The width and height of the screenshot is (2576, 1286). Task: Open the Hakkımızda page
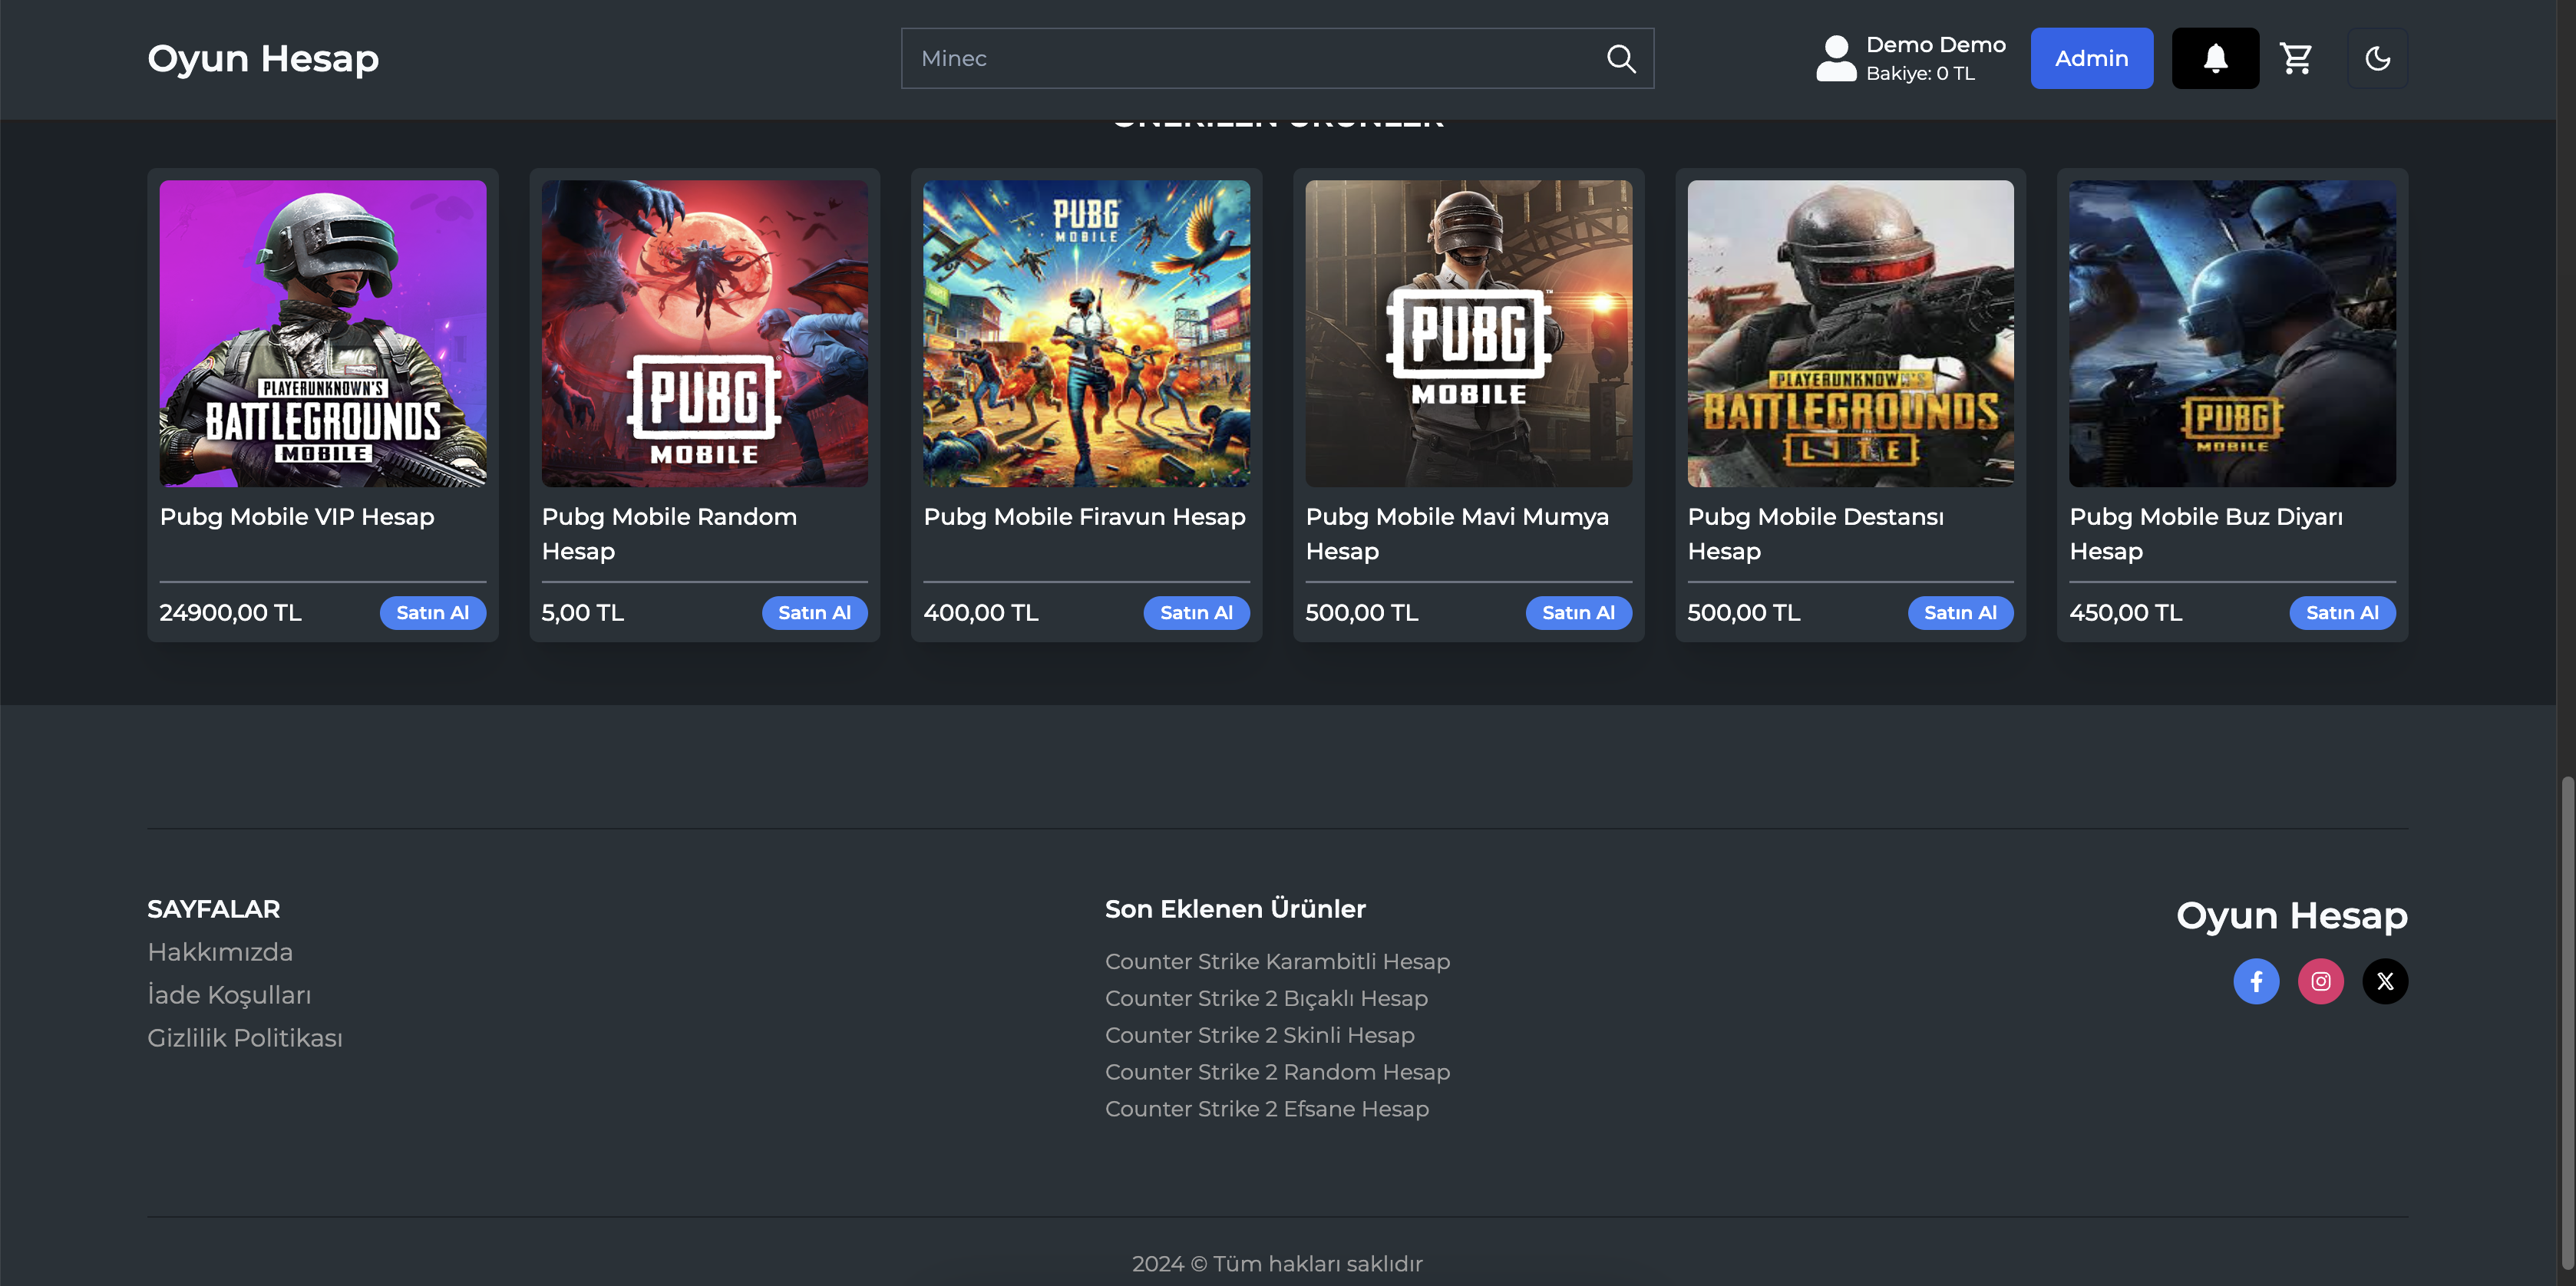pos(220,952)
